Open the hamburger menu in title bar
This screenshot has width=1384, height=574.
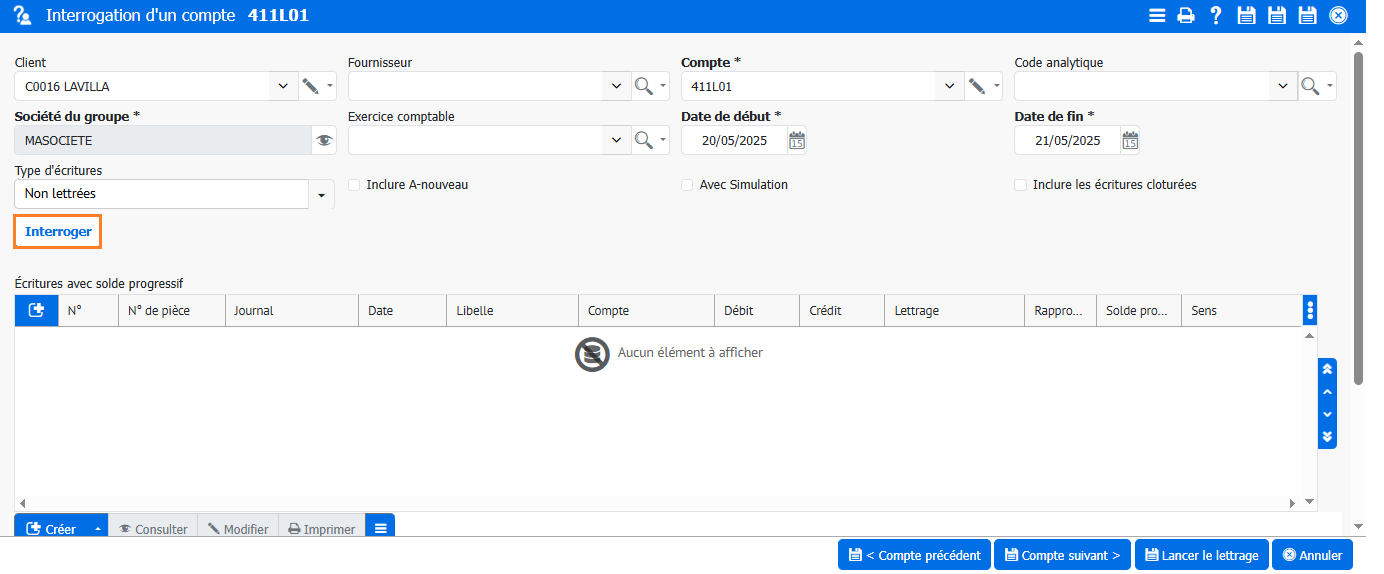click(1157, 15)
